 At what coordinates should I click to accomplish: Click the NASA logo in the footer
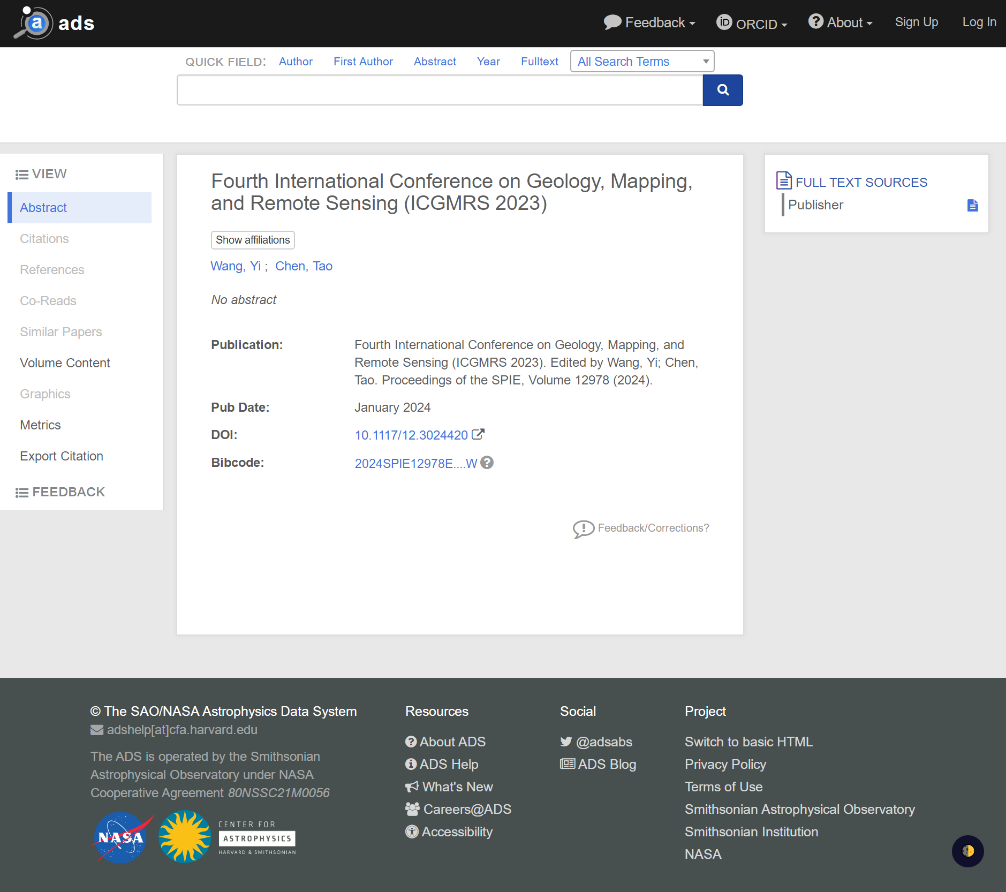[x=122, y=836]
